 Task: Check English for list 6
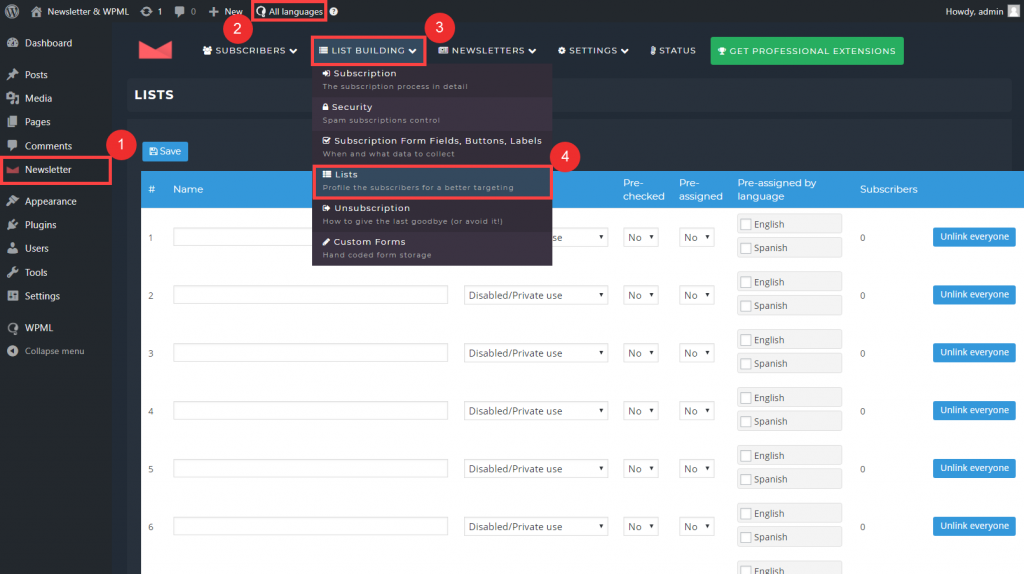[746, 513]
